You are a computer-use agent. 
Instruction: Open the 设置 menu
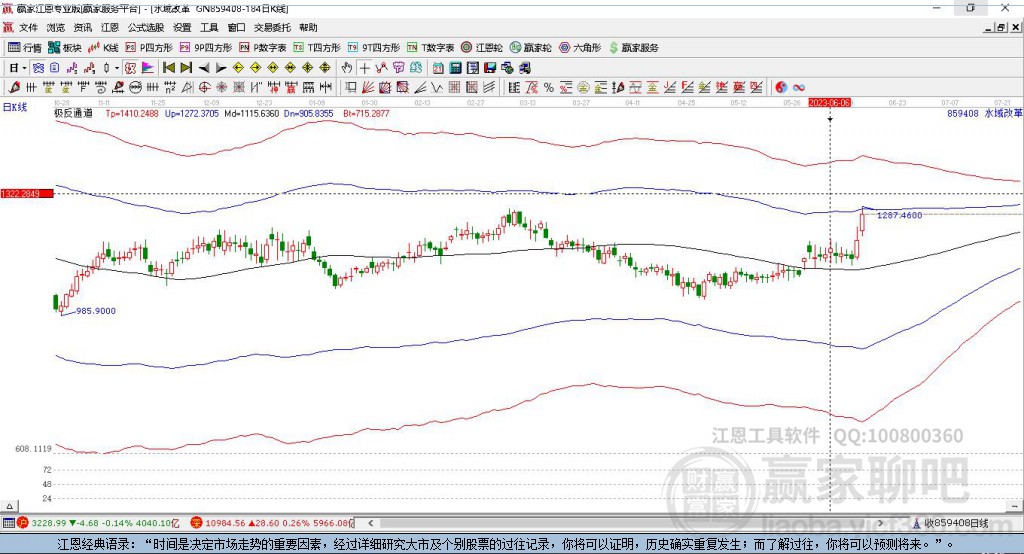pyautogui.click(x=182, y=27)
